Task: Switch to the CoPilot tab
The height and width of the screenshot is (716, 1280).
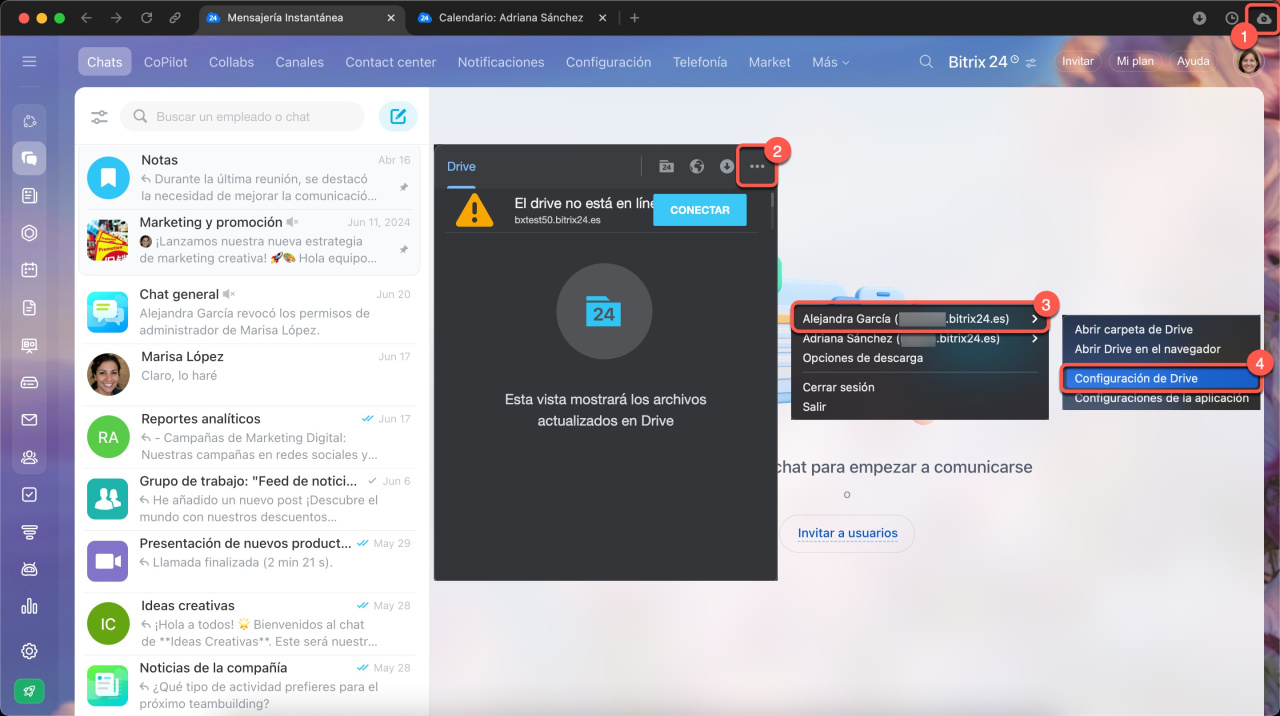Action: tap(166, 62)
